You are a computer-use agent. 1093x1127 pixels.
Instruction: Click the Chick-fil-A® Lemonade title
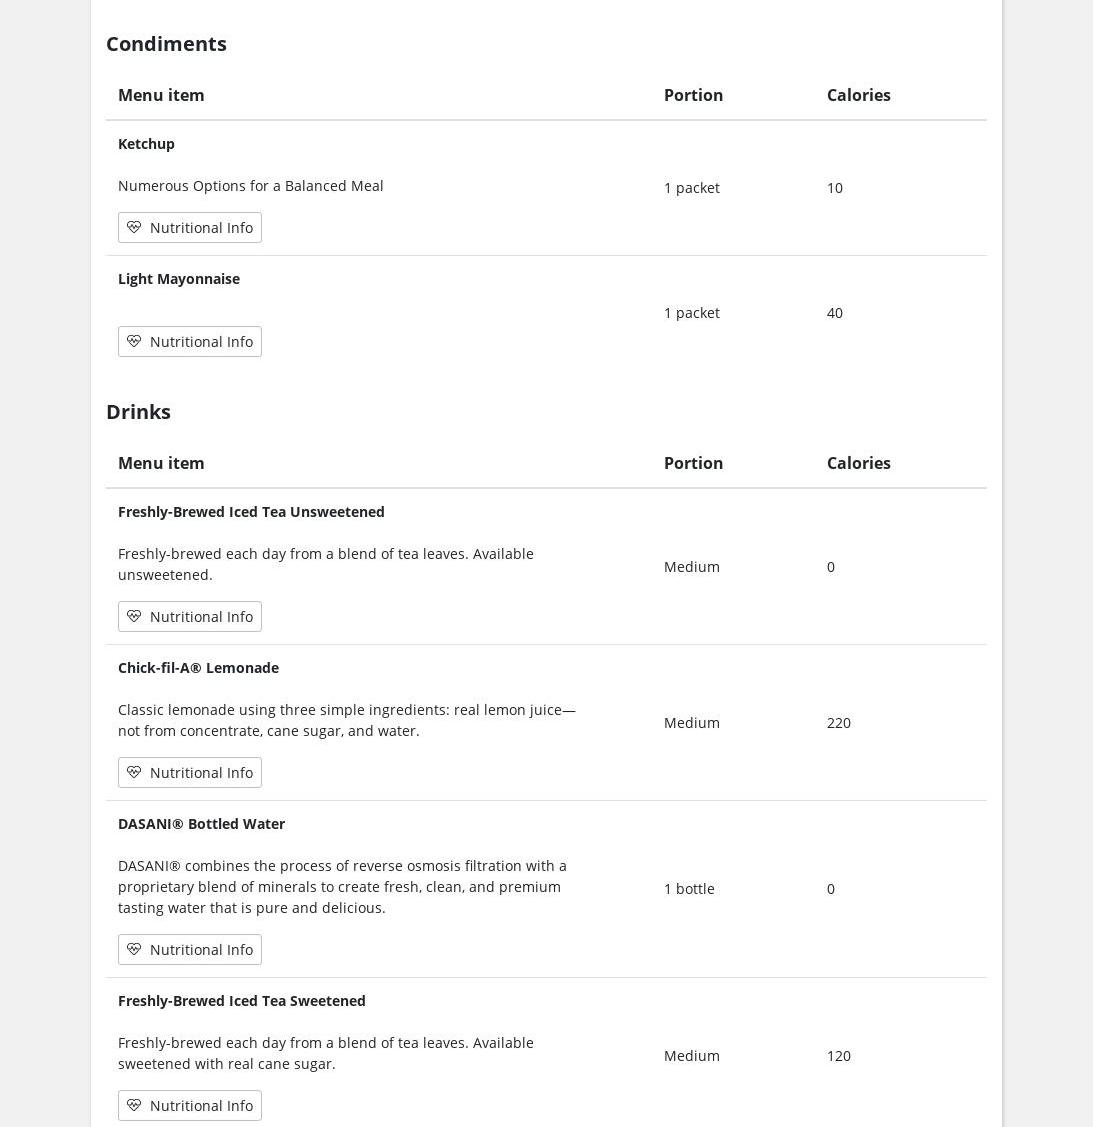[x=198, y=667]
